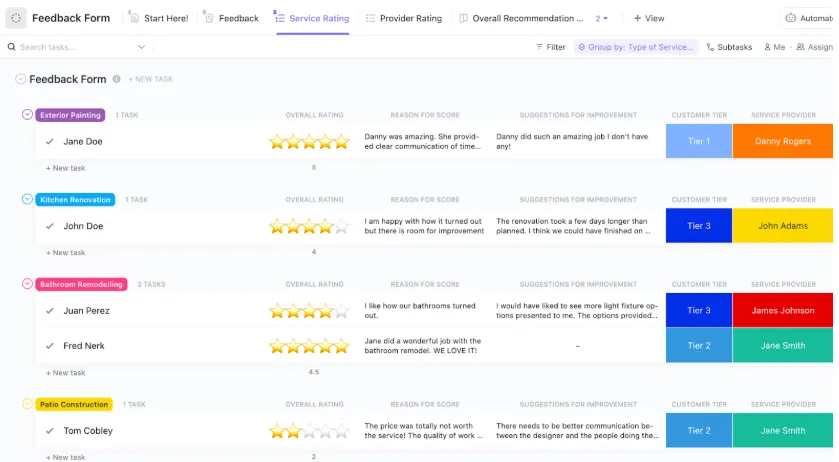Toggle the checkmark for Jane Doe task

tap(50, 141)
